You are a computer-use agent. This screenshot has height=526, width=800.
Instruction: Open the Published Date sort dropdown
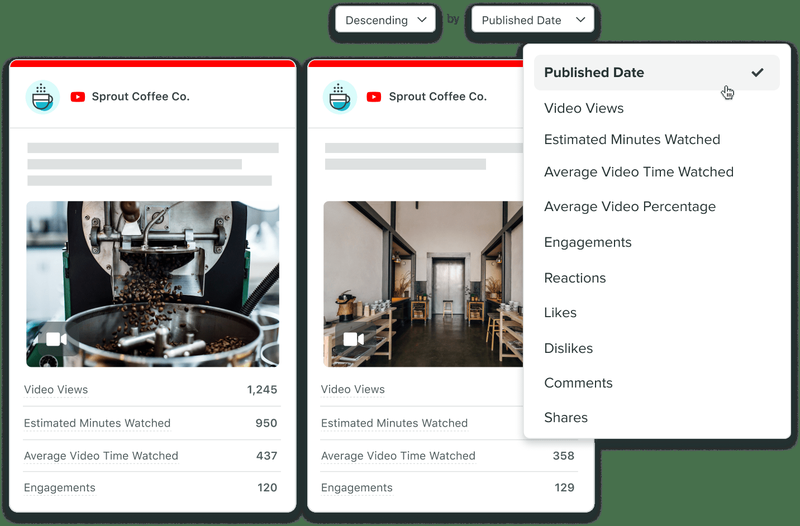point(533,20)
